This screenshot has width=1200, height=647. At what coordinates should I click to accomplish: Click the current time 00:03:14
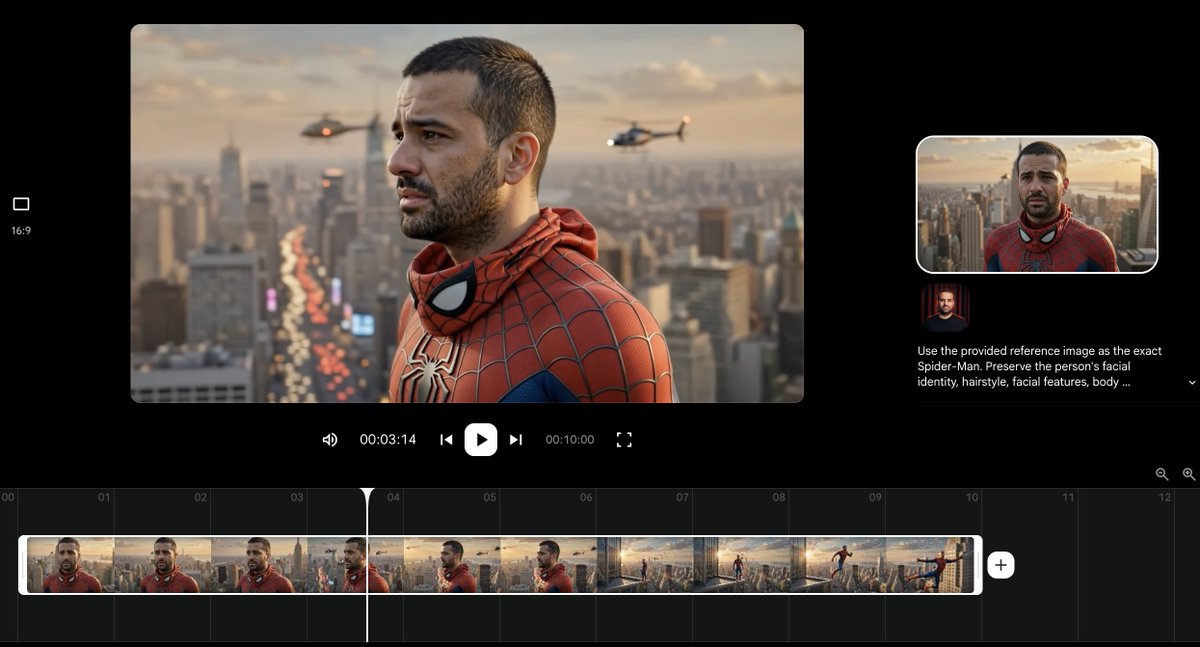pyautogui.click(x=388, y=440)
